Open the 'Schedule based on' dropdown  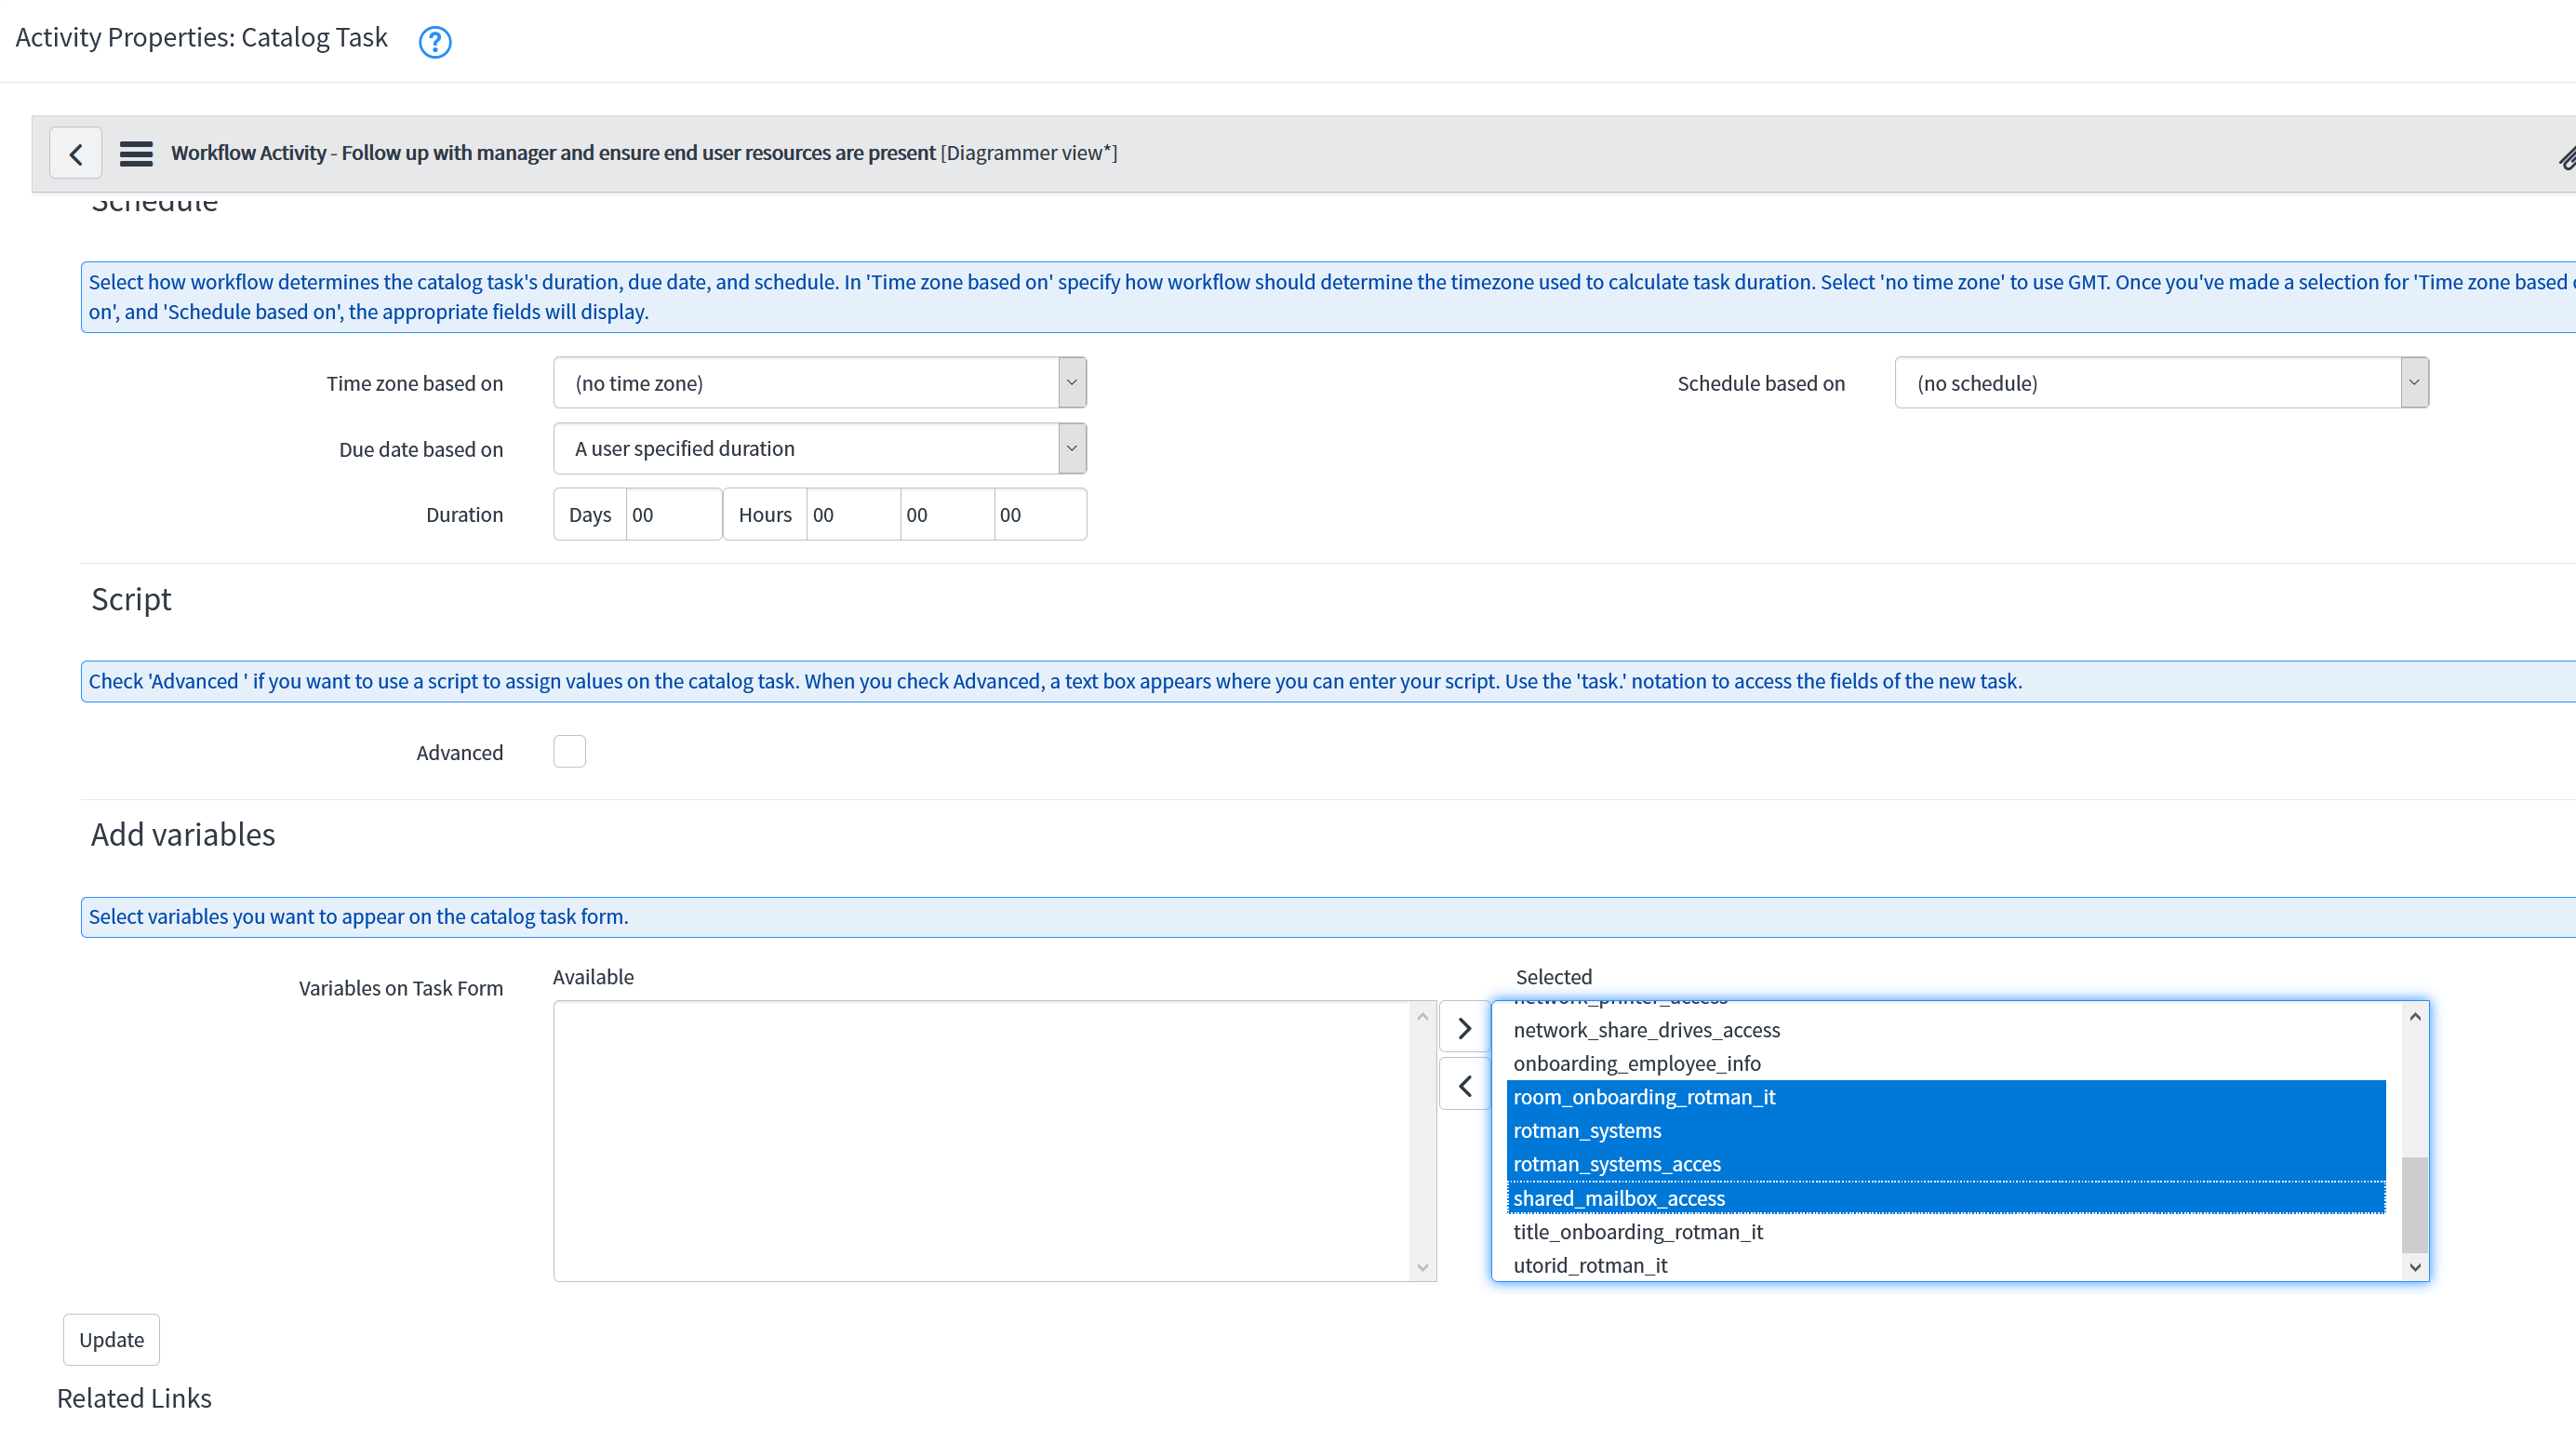(x=2160, y=382)
